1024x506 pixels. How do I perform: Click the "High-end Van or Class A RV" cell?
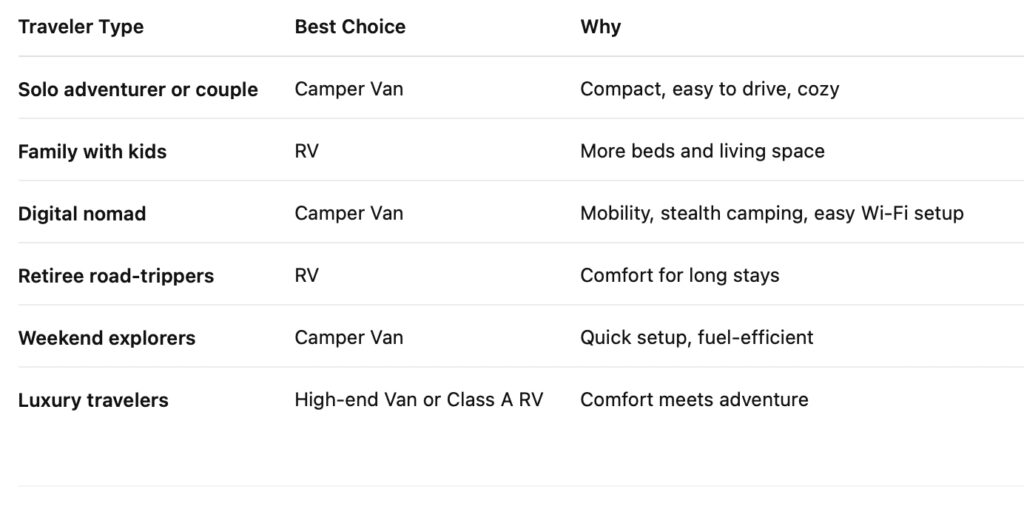click(x=418, y=400)
